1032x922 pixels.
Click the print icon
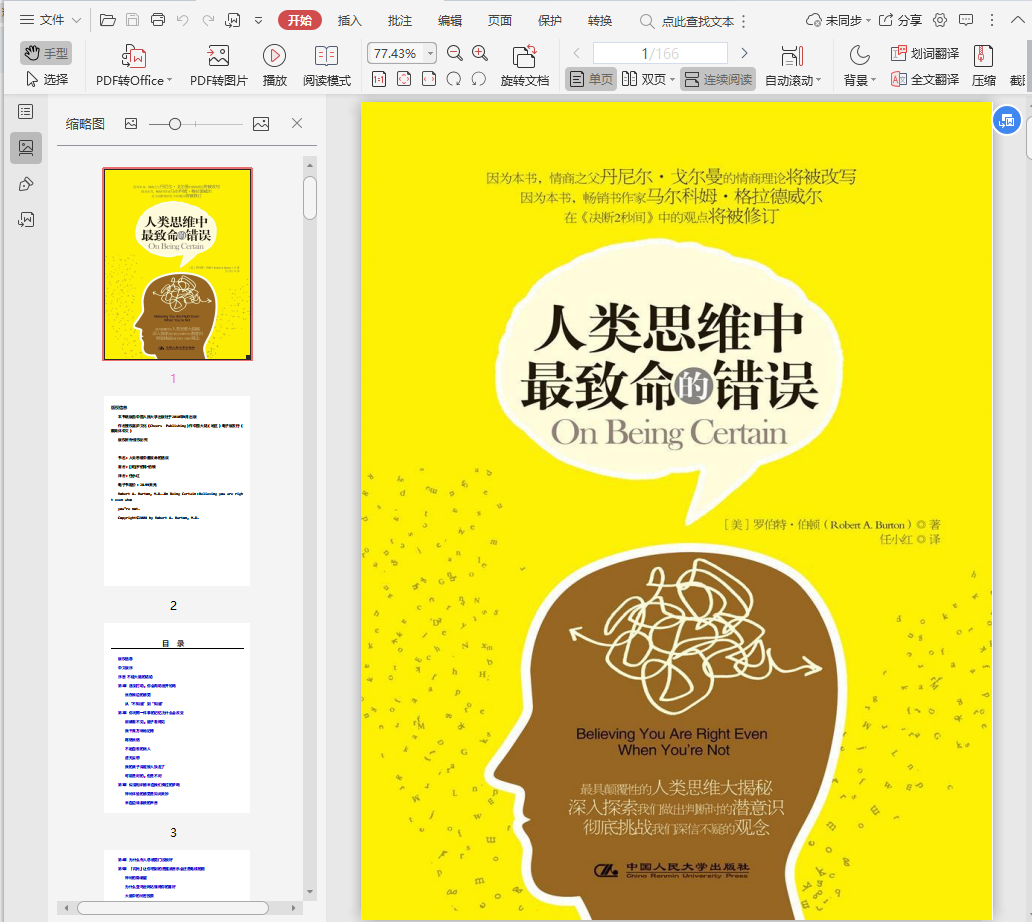(158, 20)
